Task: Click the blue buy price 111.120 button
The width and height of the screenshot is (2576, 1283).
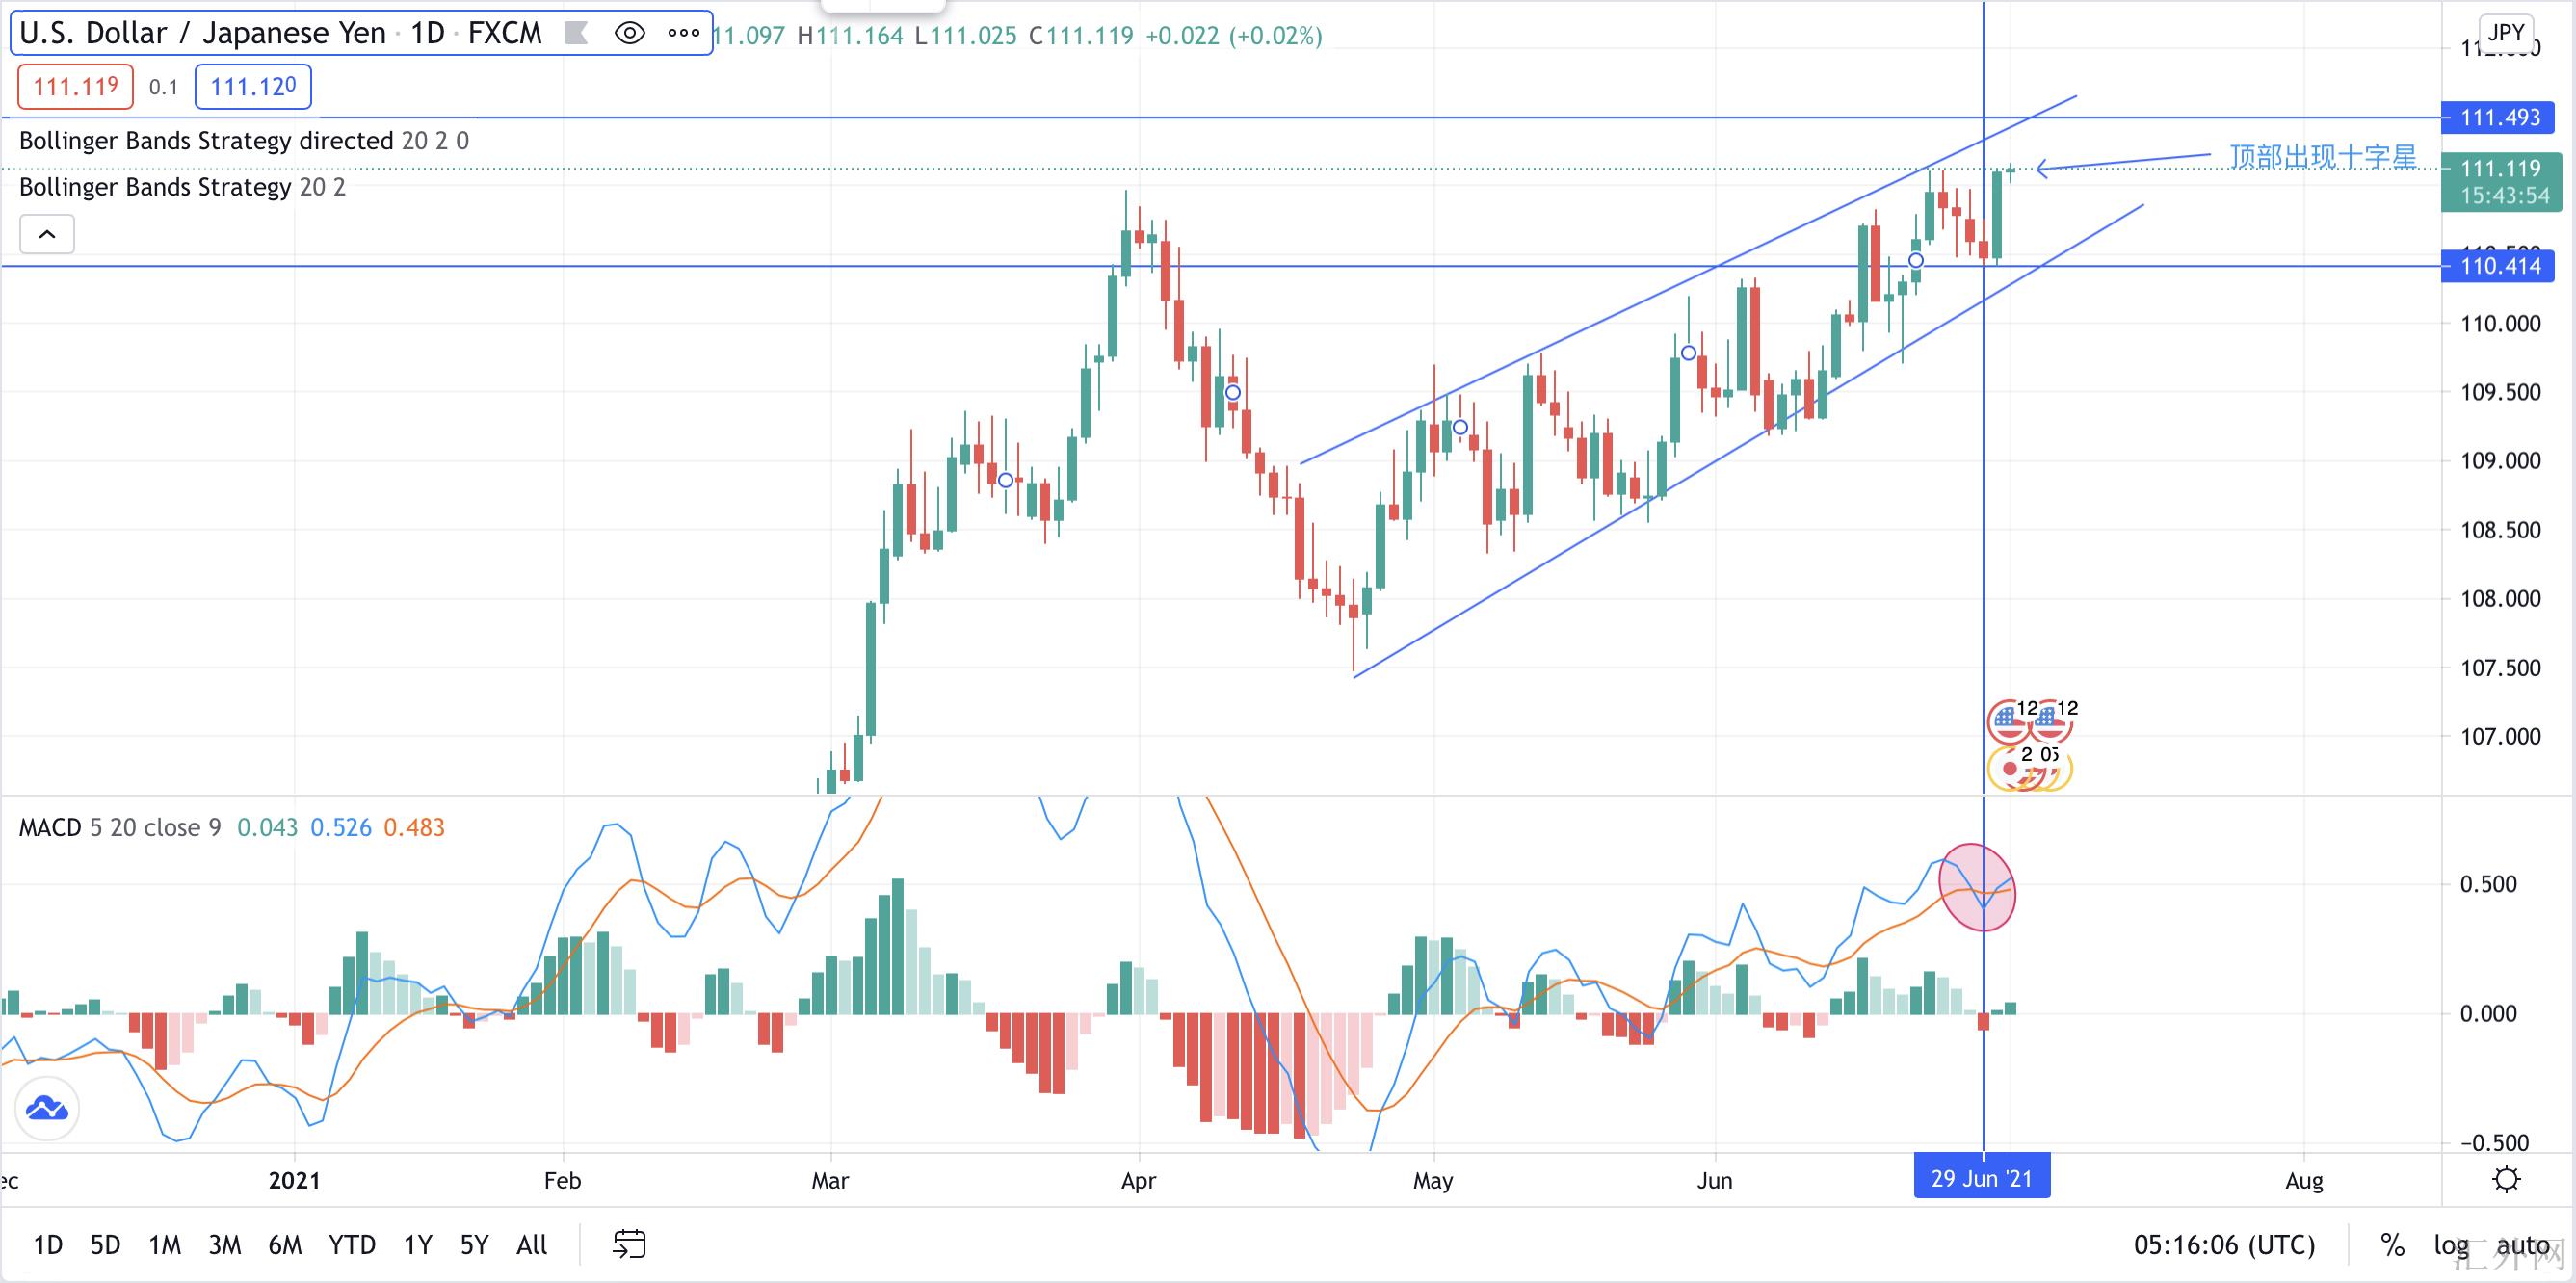Action: 253,87
